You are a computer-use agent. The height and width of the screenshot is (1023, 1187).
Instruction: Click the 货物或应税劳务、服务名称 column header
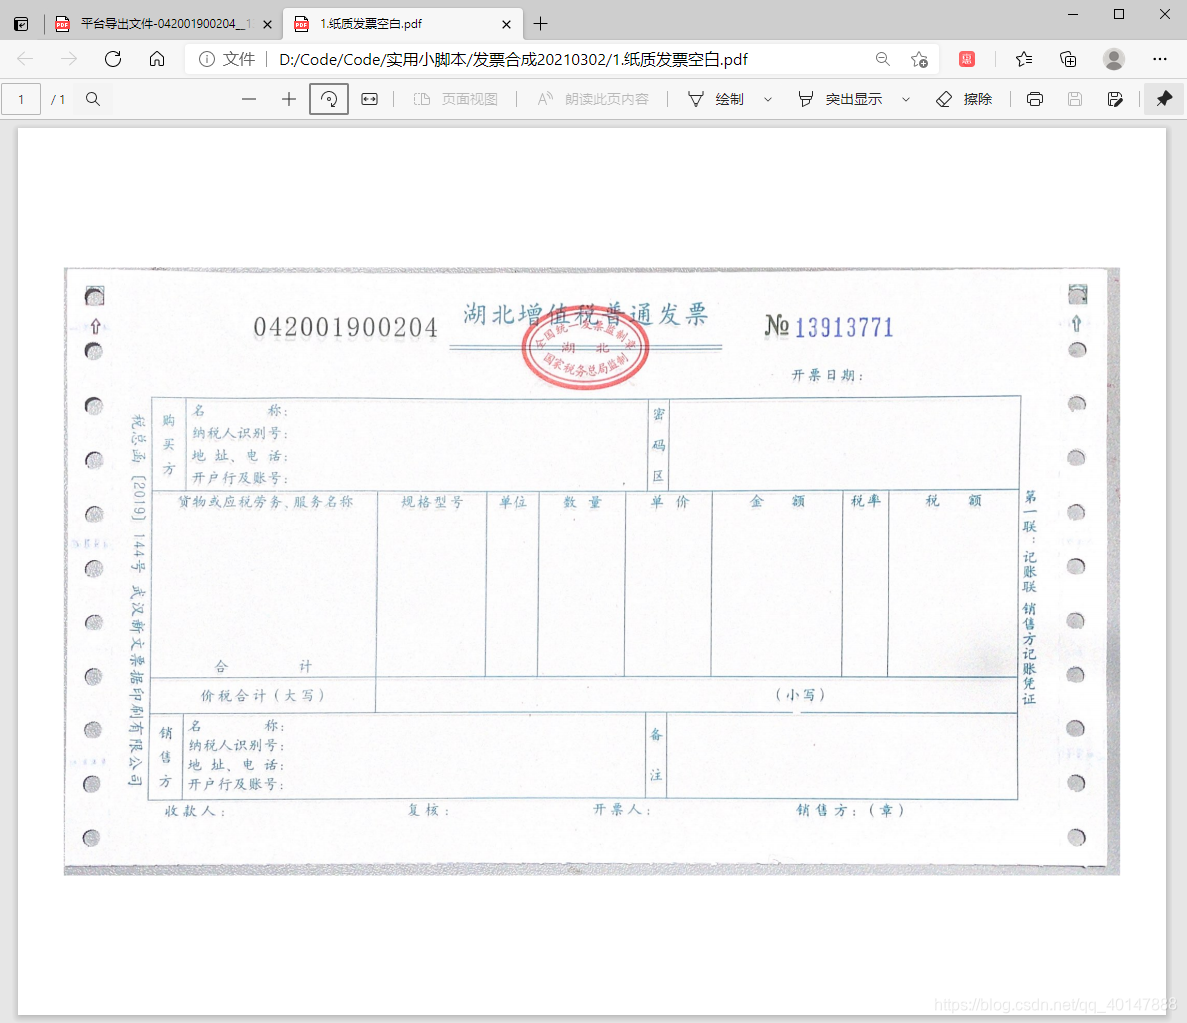tap(265, 501)
